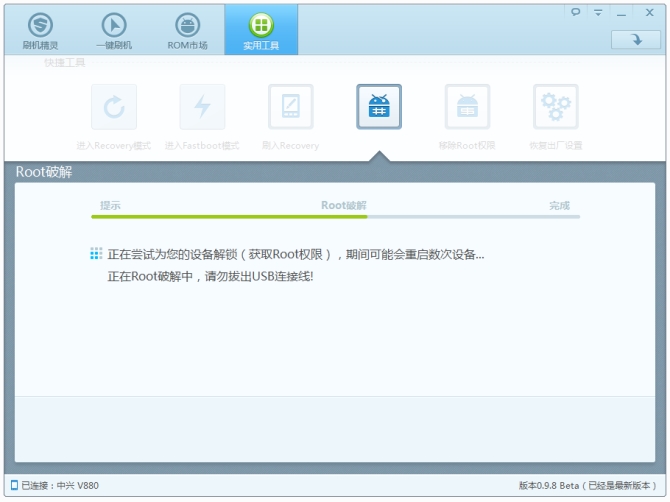This screenshot has width=670, height=502.
Task: Click the green Root progress bar
Action: 229,217
